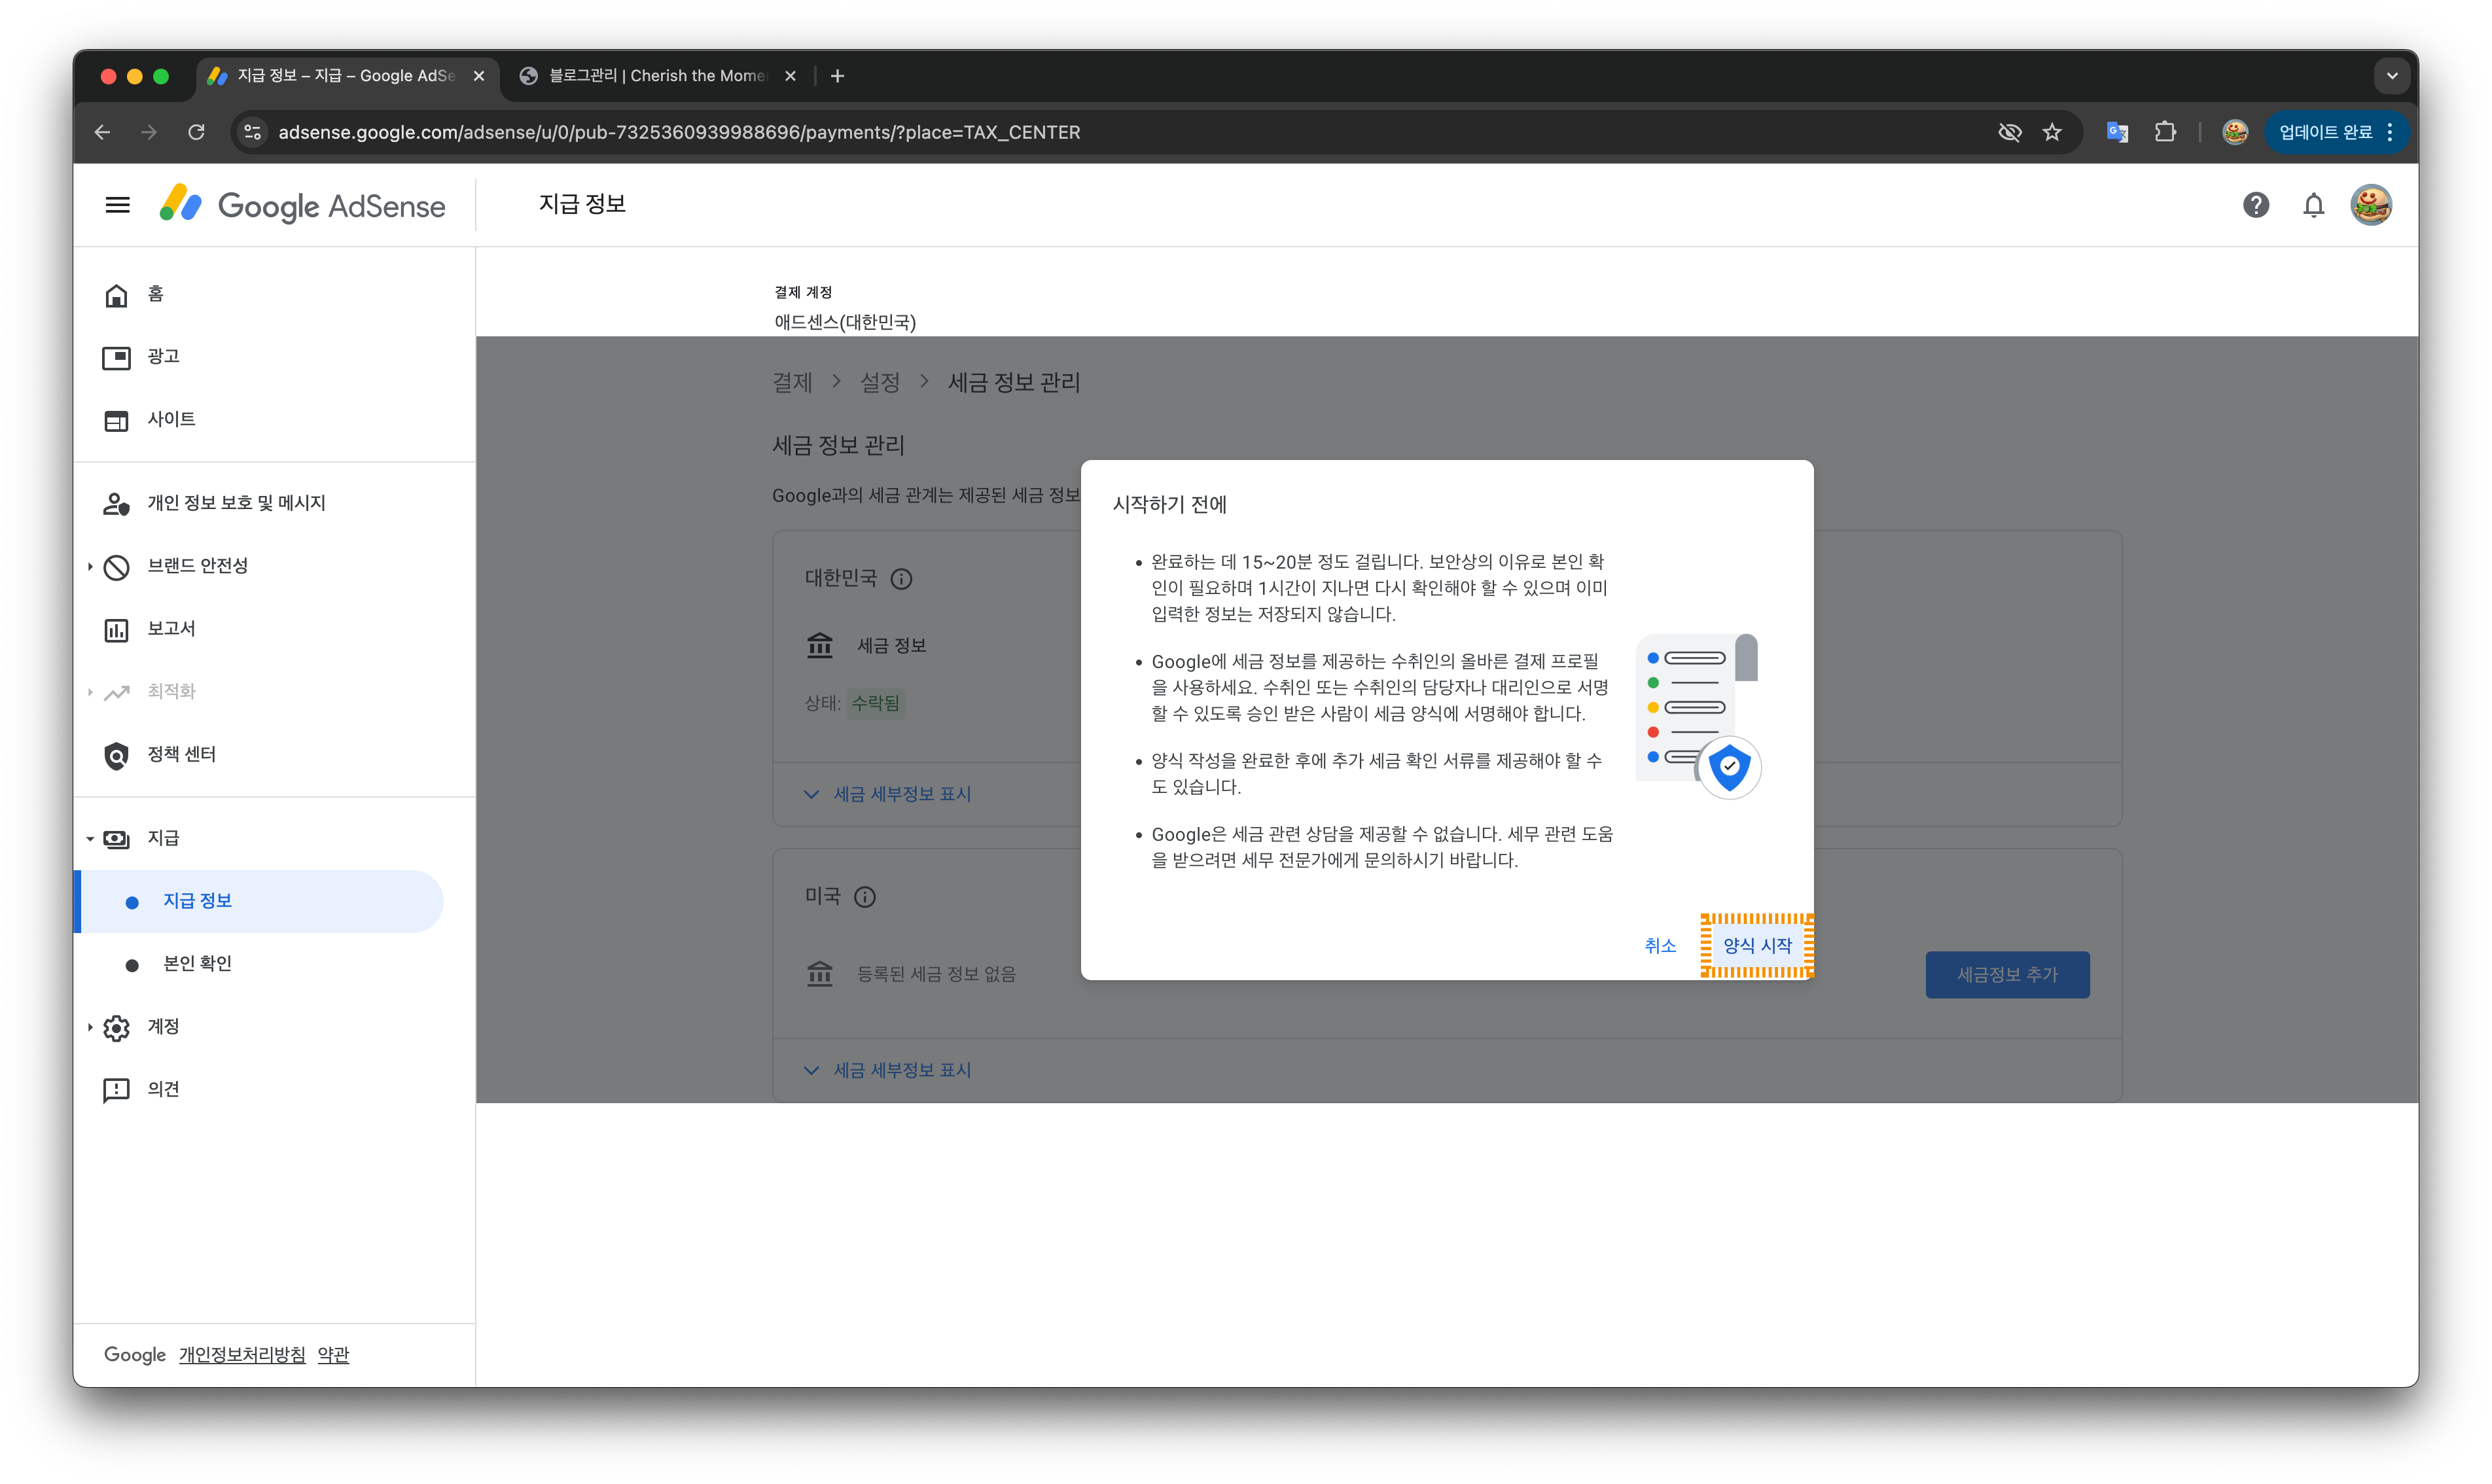Open the AdSense account avatar
Viewport: 2492px width, 1484px height.
2370,205
